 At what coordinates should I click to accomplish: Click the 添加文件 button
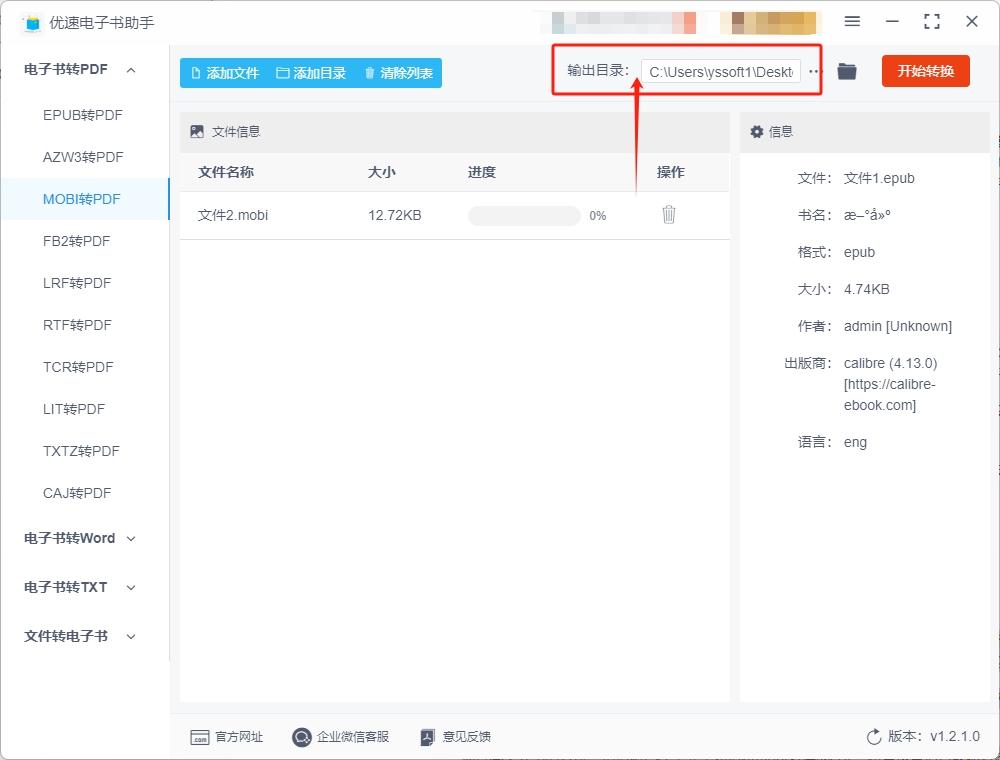tap(225, 73)
